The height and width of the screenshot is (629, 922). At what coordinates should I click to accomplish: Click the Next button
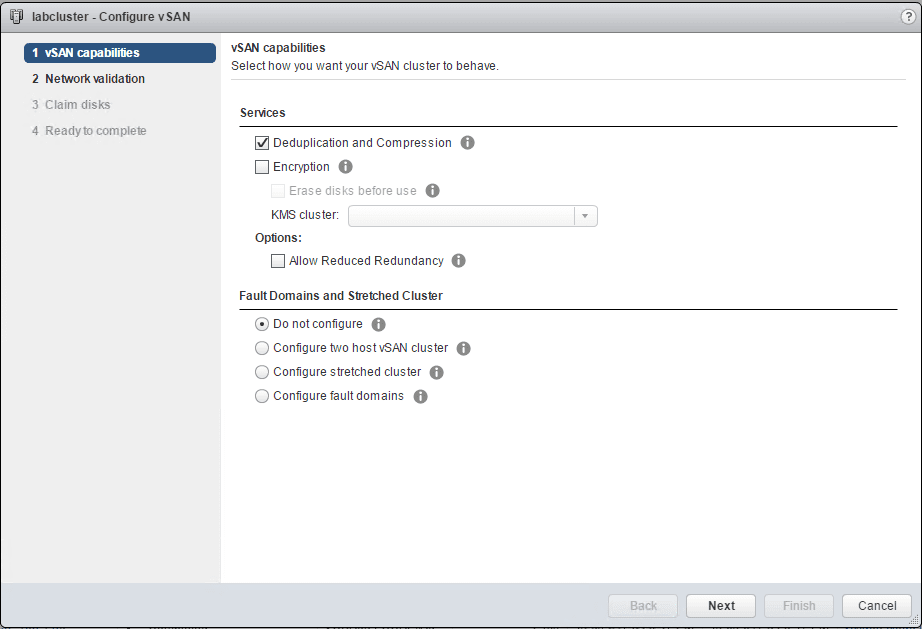coord(721,606)
